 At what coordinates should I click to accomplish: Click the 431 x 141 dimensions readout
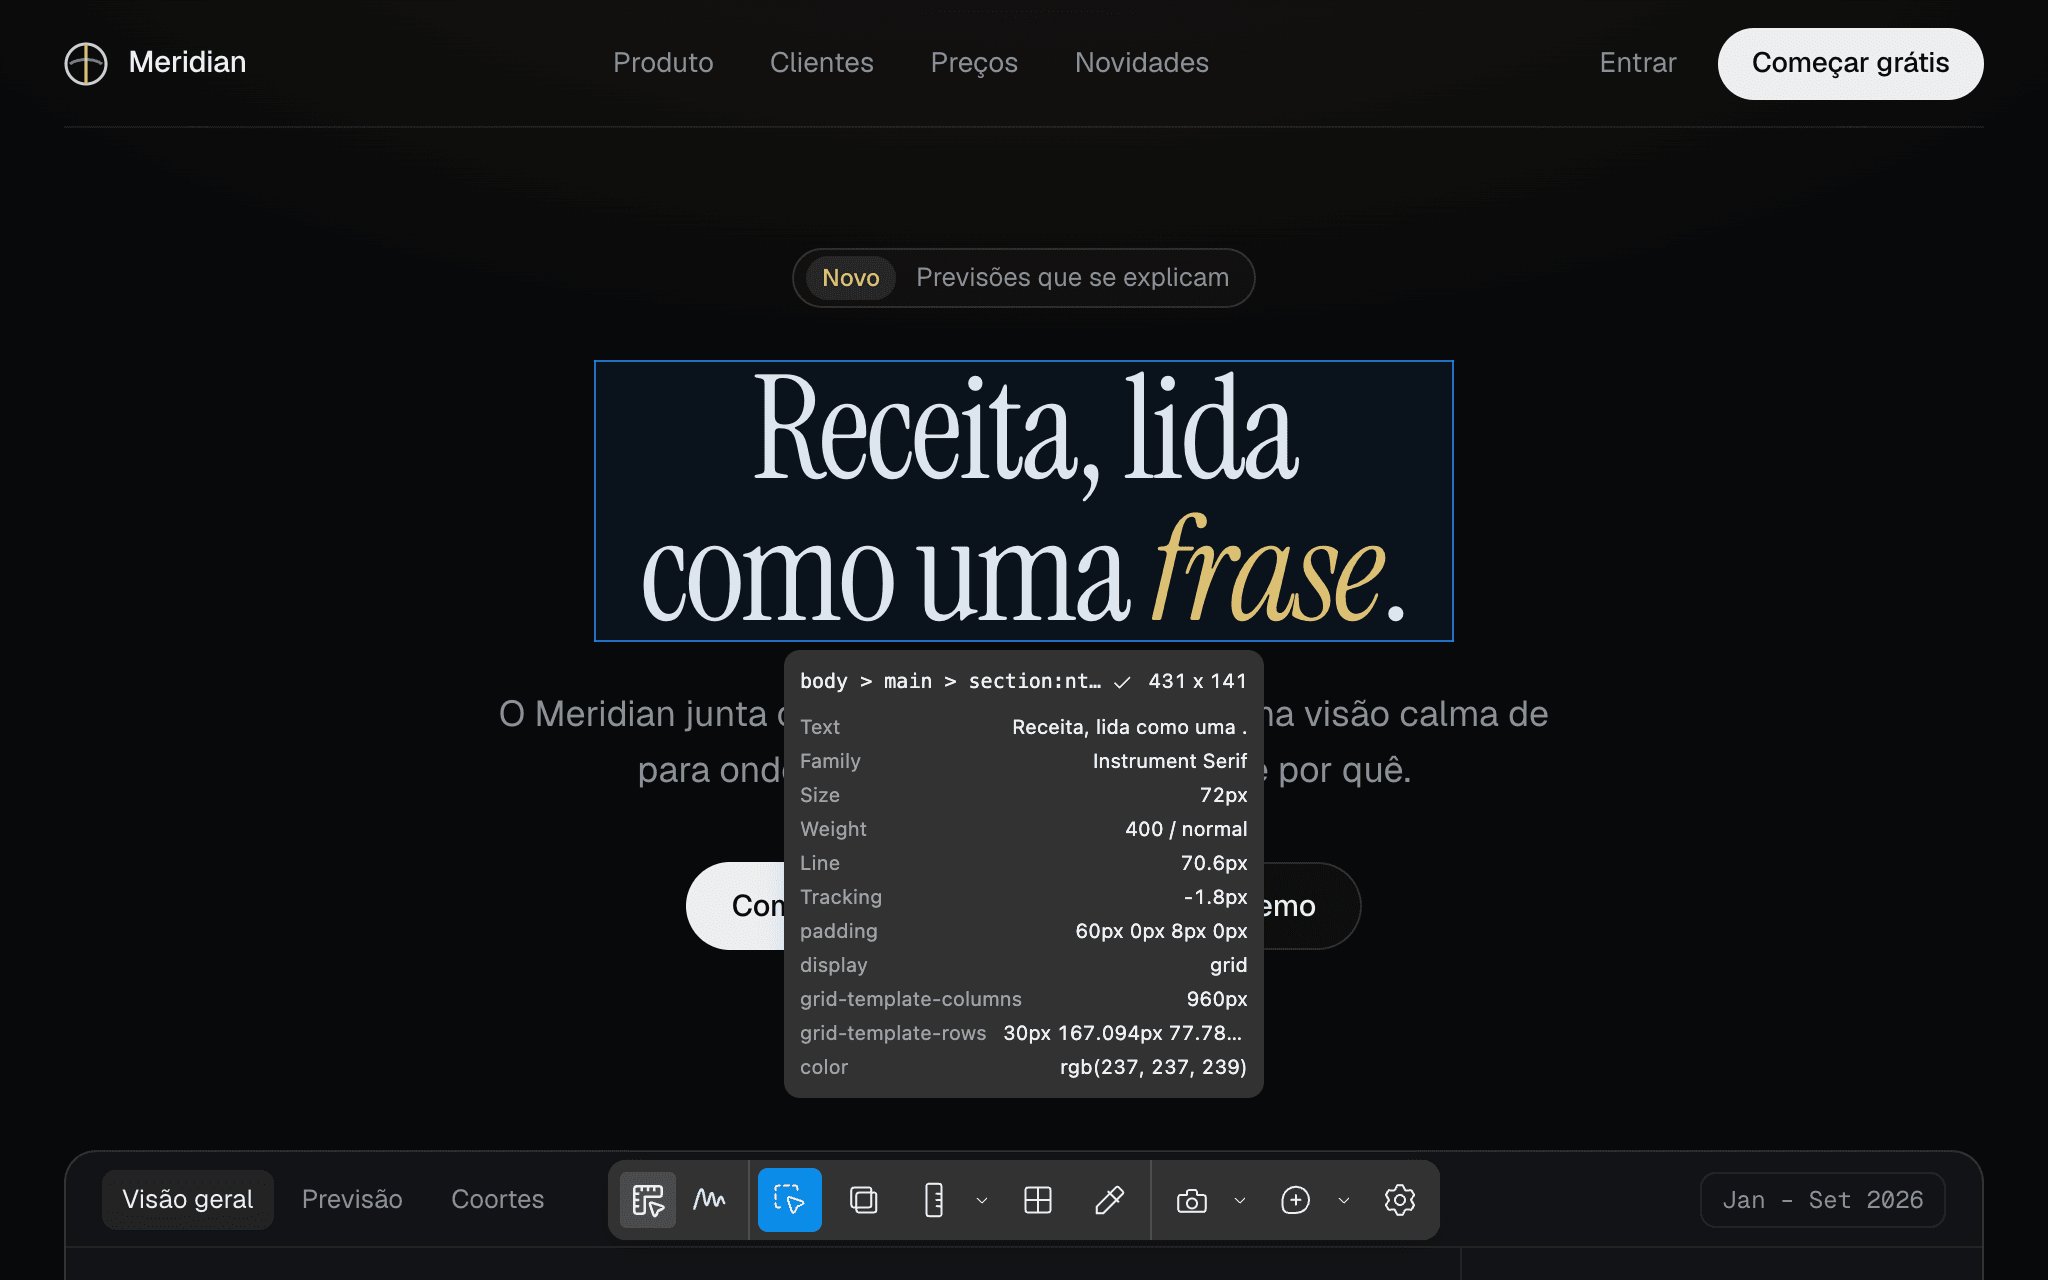pyautogui.click(x=1198, y=681)
